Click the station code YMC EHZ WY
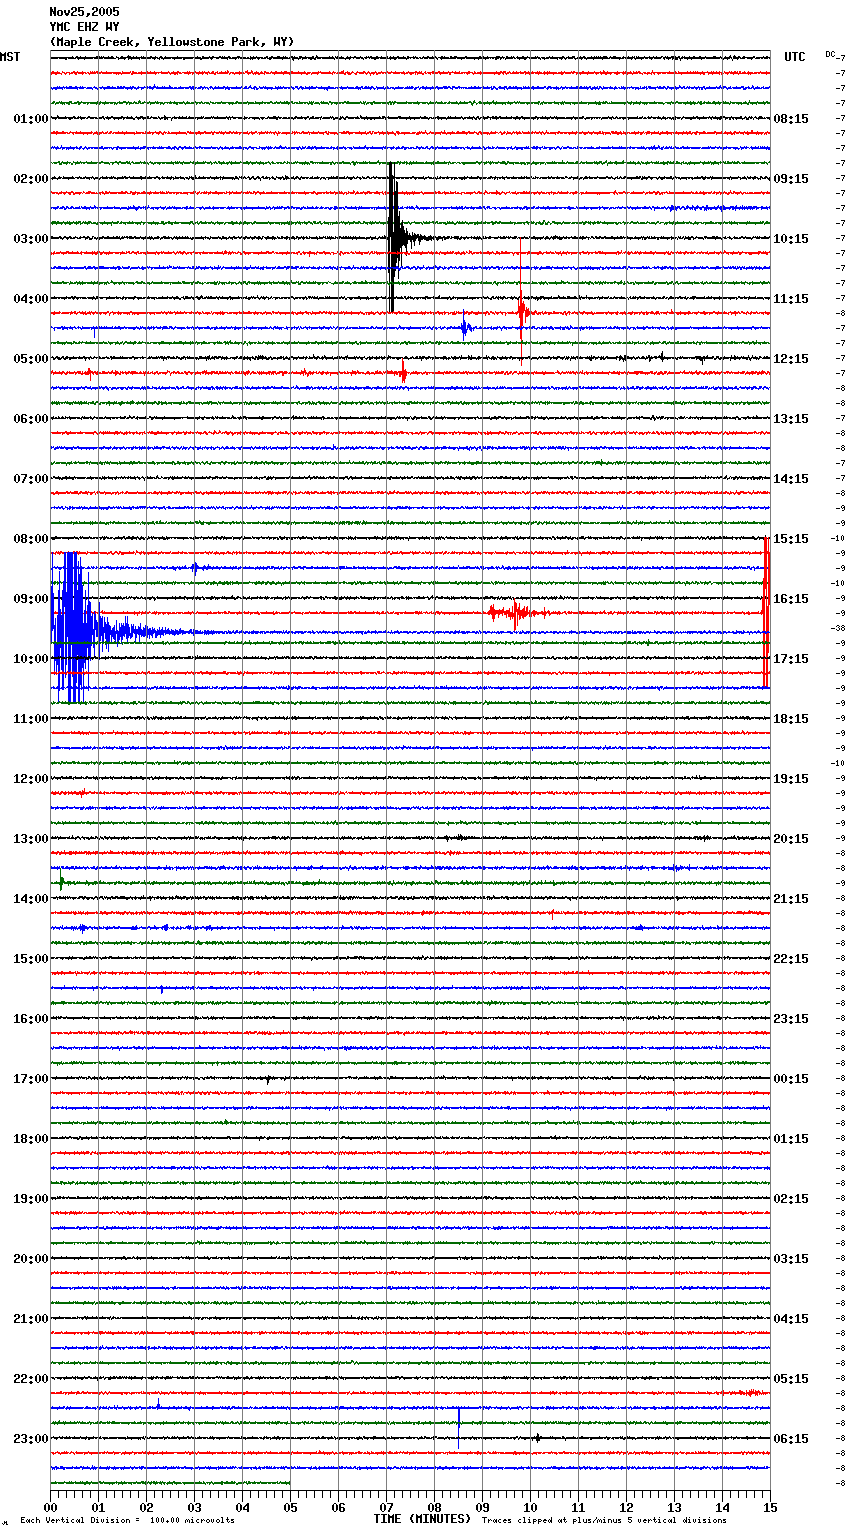The height and width of the screenshot is (1534, 850). (x=84, y=27)
